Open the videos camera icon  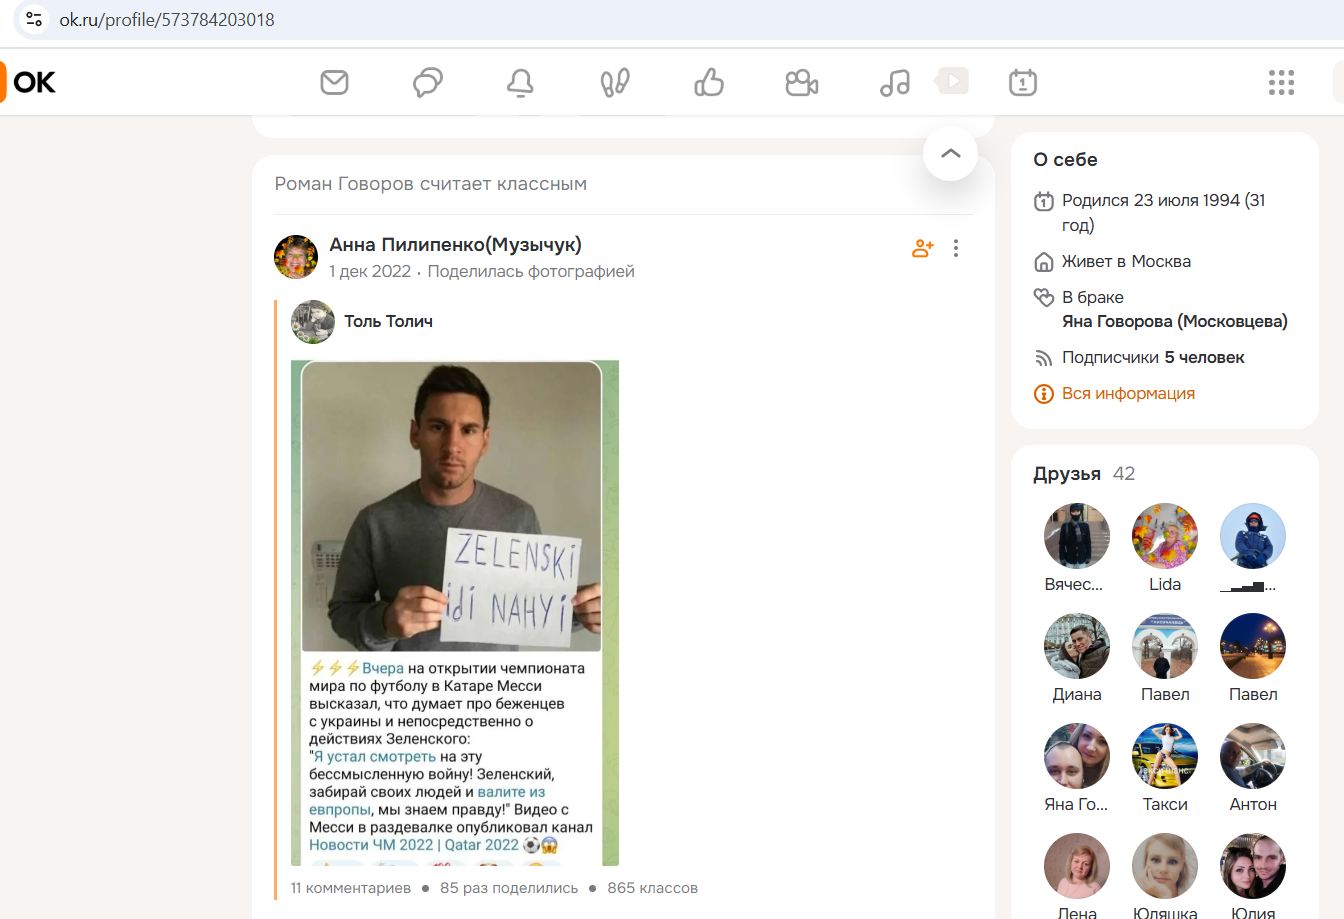tap(800, 82)
